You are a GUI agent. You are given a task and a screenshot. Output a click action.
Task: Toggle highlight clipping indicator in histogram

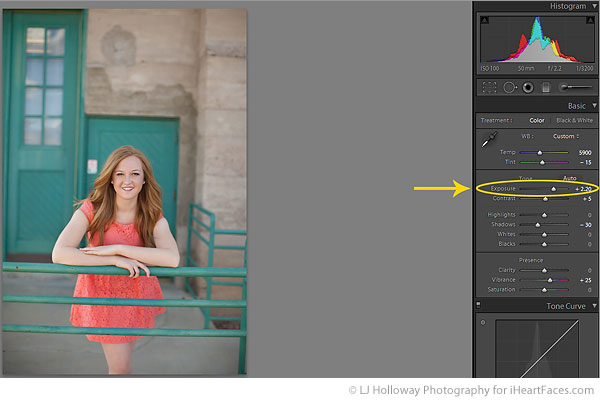pos(590,20)
